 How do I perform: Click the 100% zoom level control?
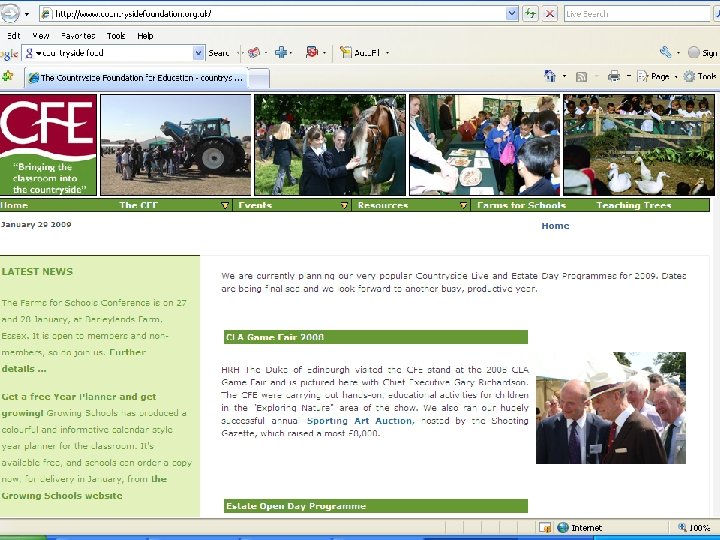click(694, 528)
